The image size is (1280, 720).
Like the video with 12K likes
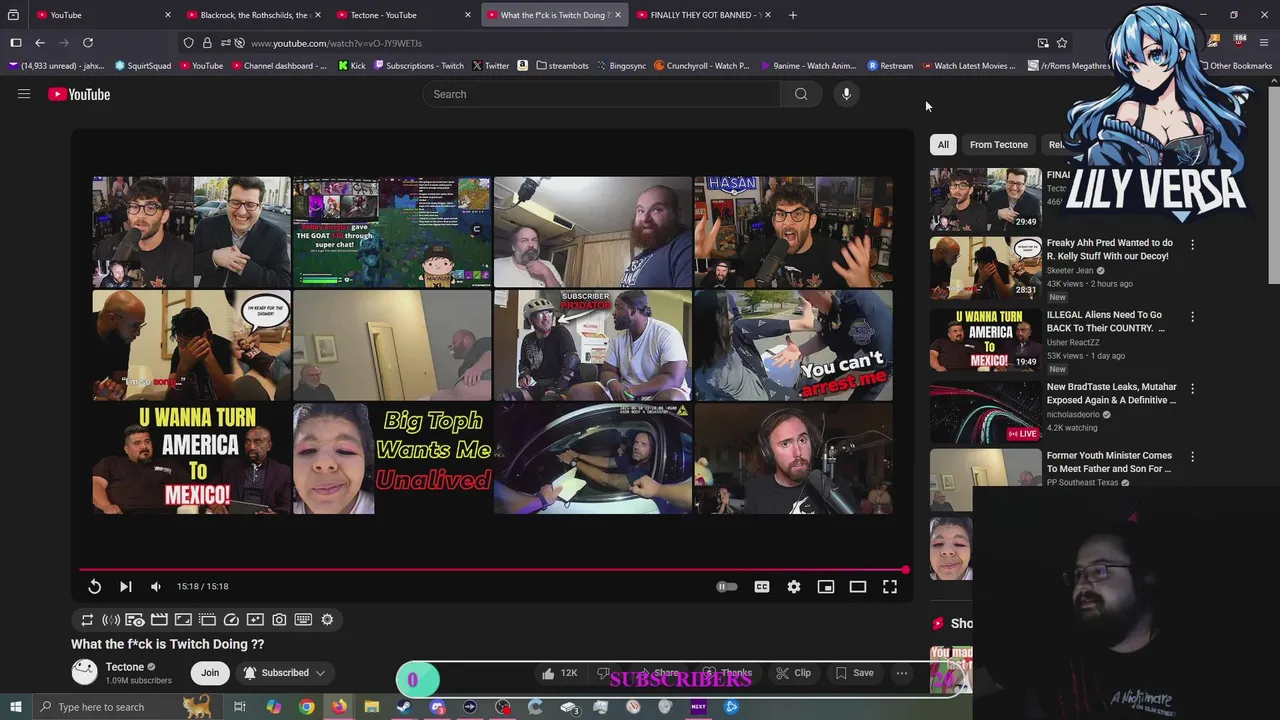click(560, 673)
